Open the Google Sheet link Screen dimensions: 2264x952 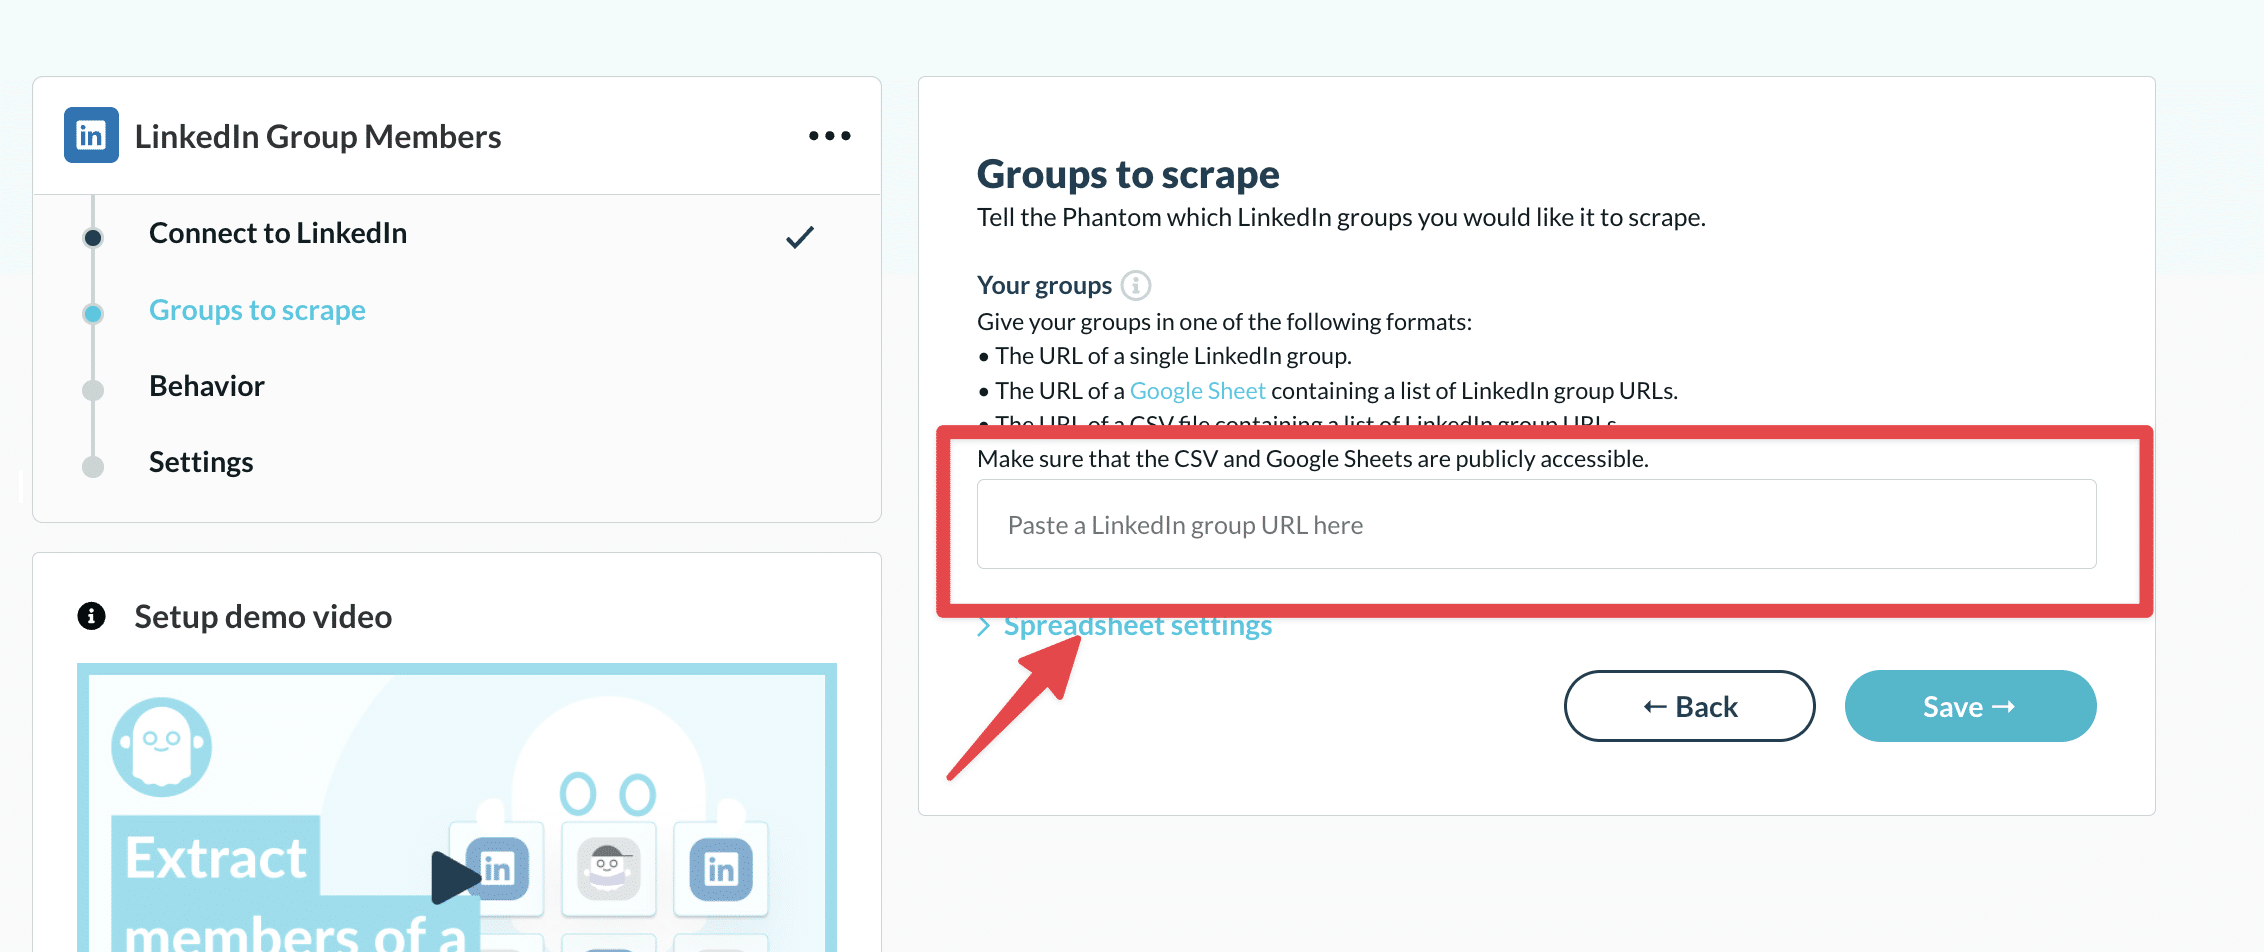(x=1197, y=391)
